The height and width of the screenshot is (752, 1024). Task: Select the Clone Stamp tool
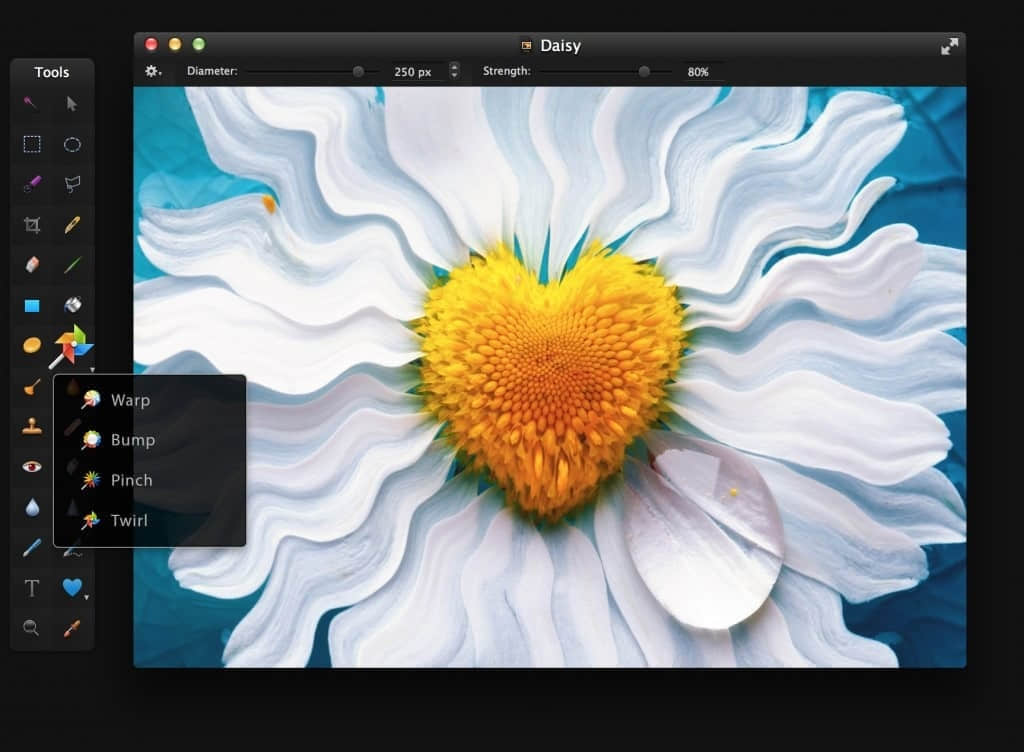pyautogui.click(x=32, y=426)
